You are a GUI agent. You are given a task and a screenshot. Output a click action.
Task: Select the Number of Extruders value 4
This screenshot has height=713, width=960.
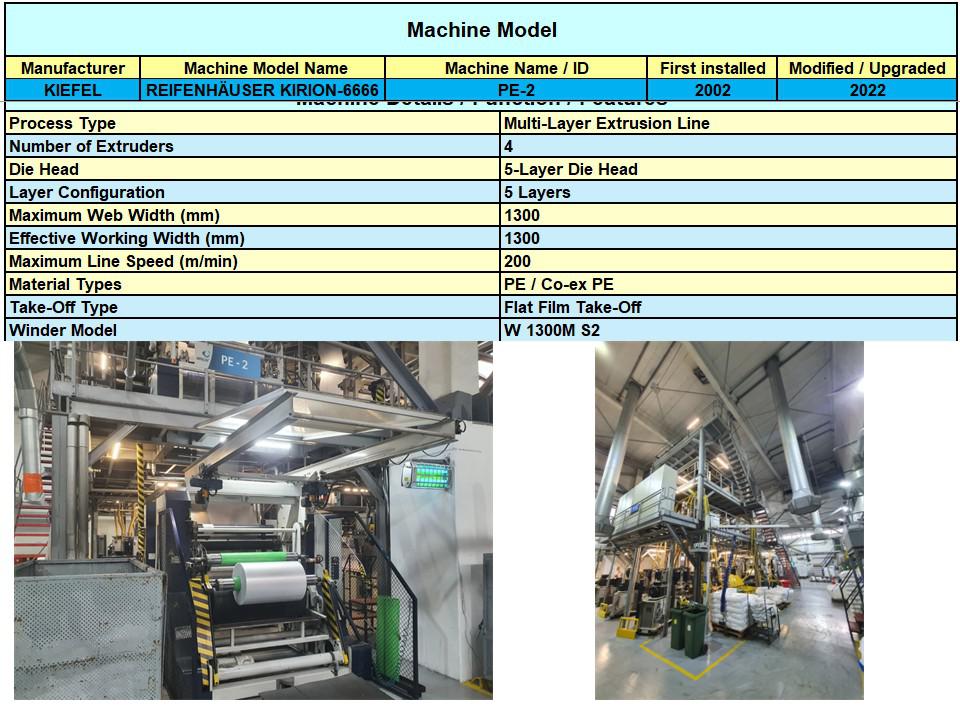pyautogui.click(x=728, y=146)
